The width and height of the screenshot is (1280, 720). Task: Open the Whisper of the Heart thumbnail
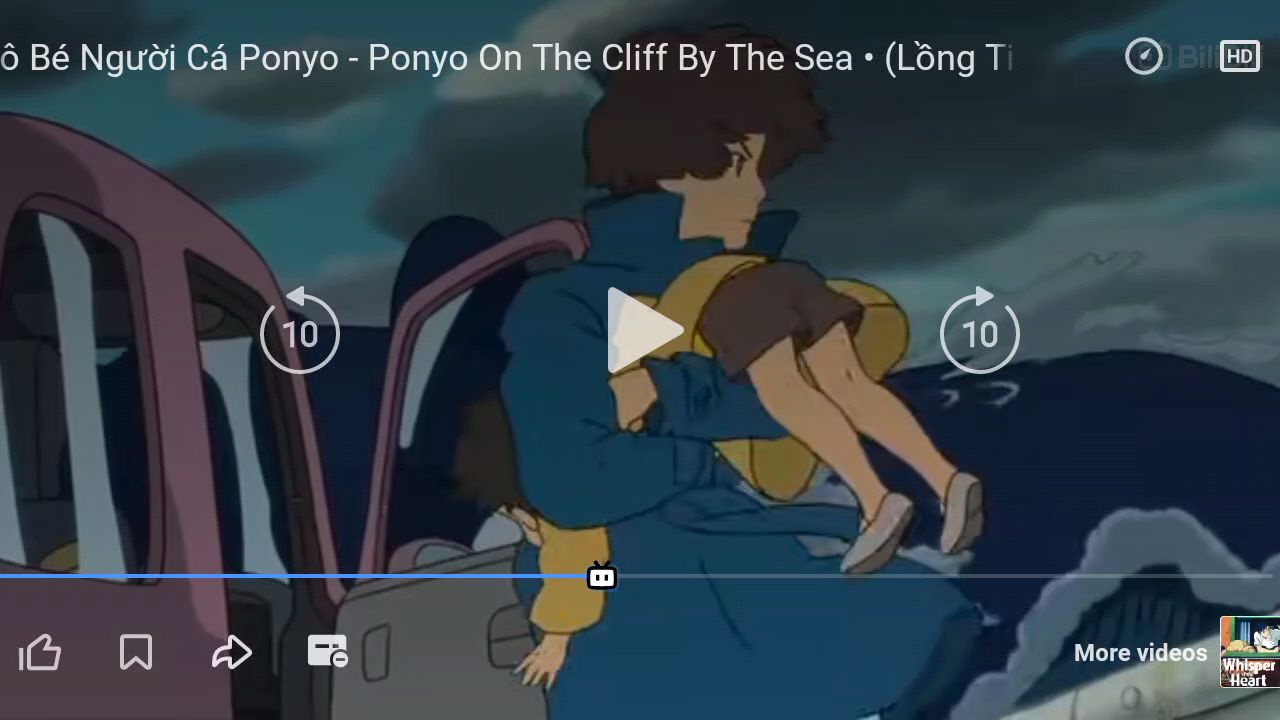1250,652
